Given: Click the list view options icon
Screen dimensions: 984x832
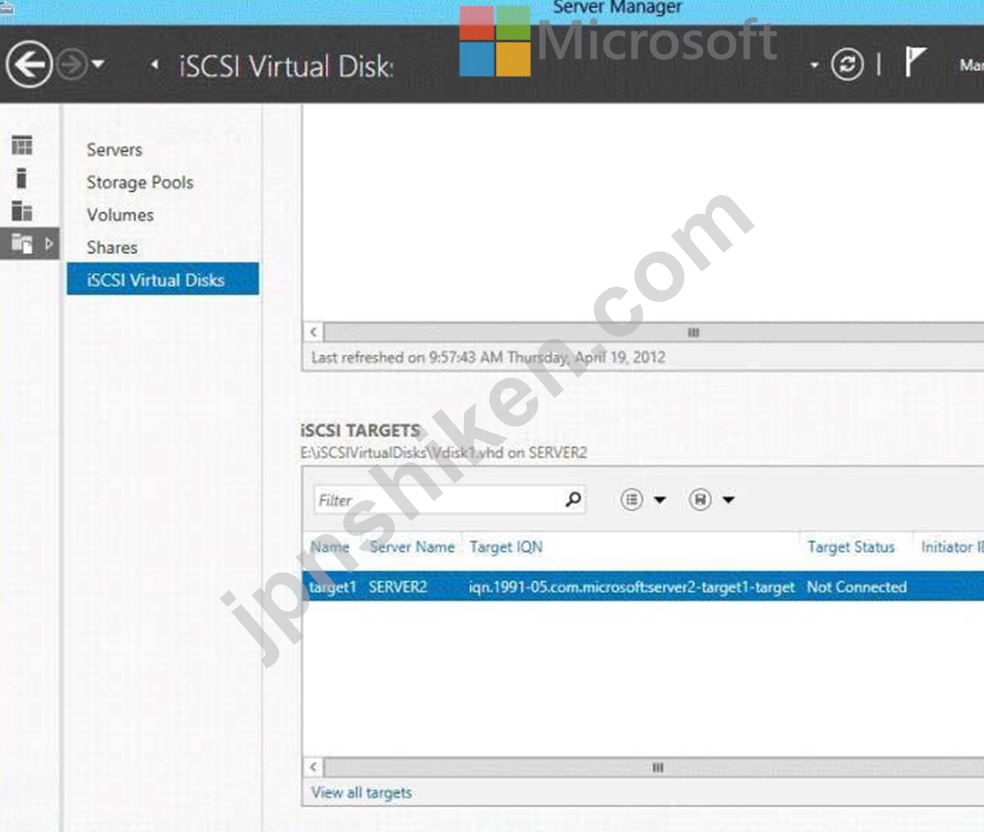Looking at the screenshot, I should [x=631, y=500].
